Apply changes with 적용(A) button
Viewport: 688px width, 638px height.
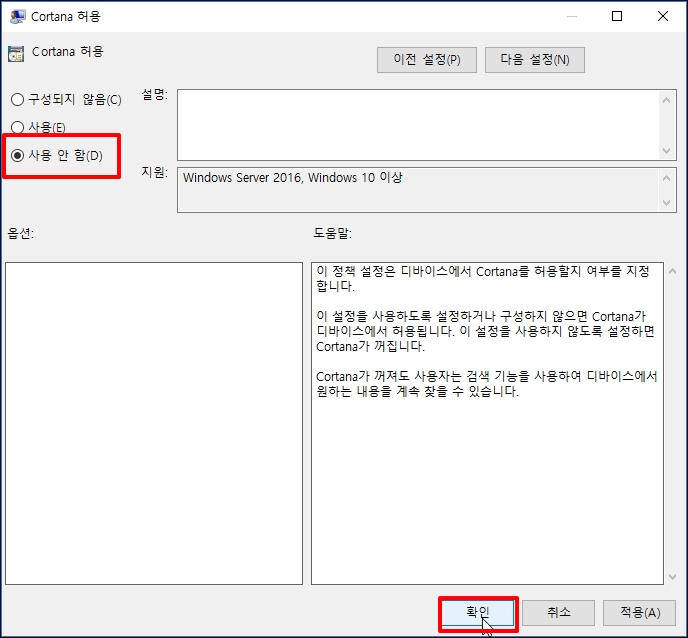coord(639,613)
